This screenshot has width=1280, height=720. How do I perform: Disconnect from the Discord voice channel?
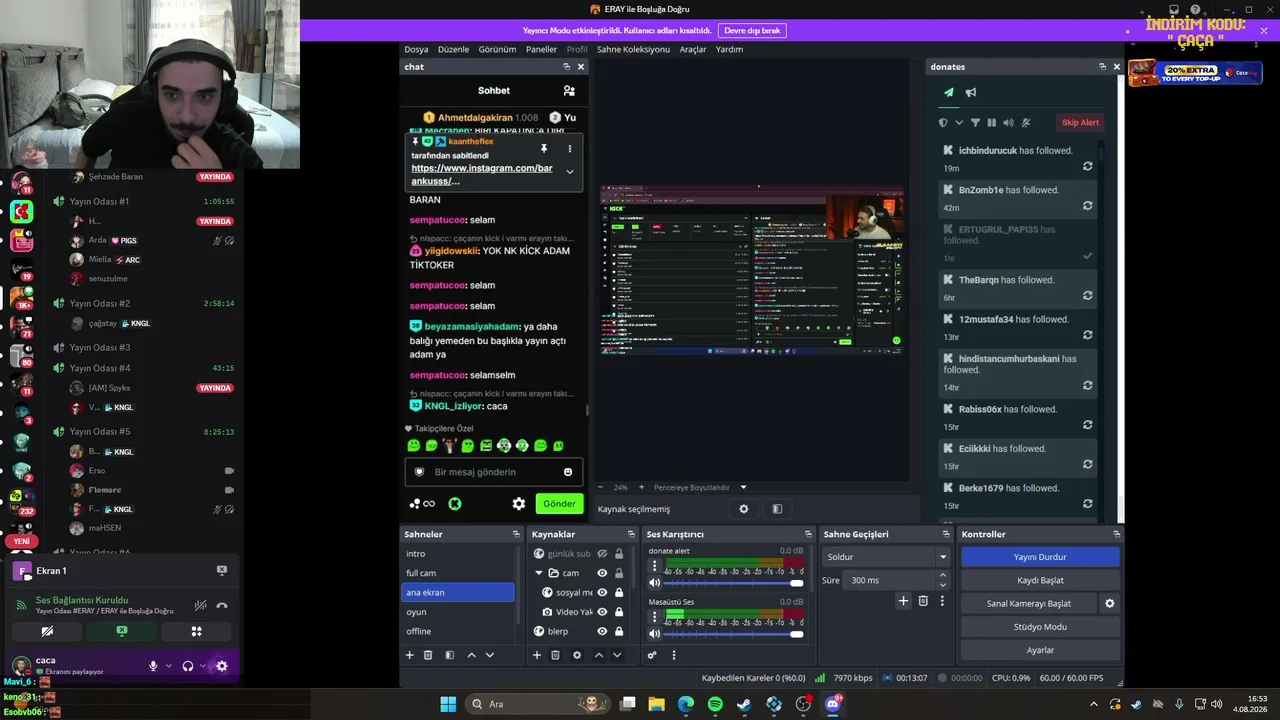[x=222, y=605]
